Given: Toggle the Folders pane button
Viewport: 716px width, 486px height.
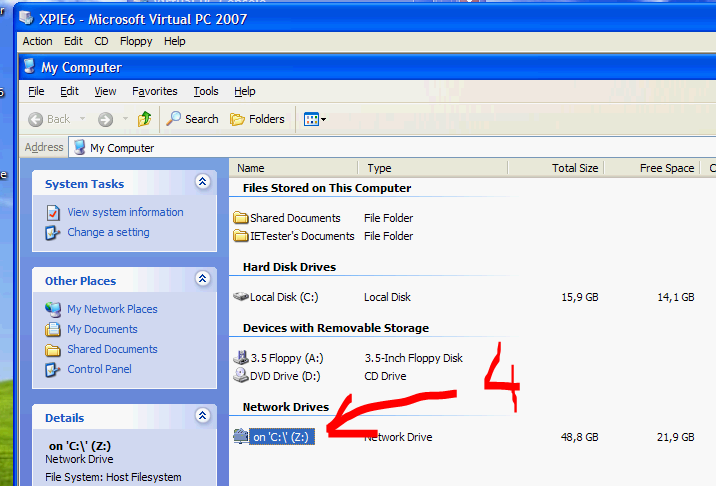Looking at the screenshot, I should pyautogui.click(x=258, y=119).
